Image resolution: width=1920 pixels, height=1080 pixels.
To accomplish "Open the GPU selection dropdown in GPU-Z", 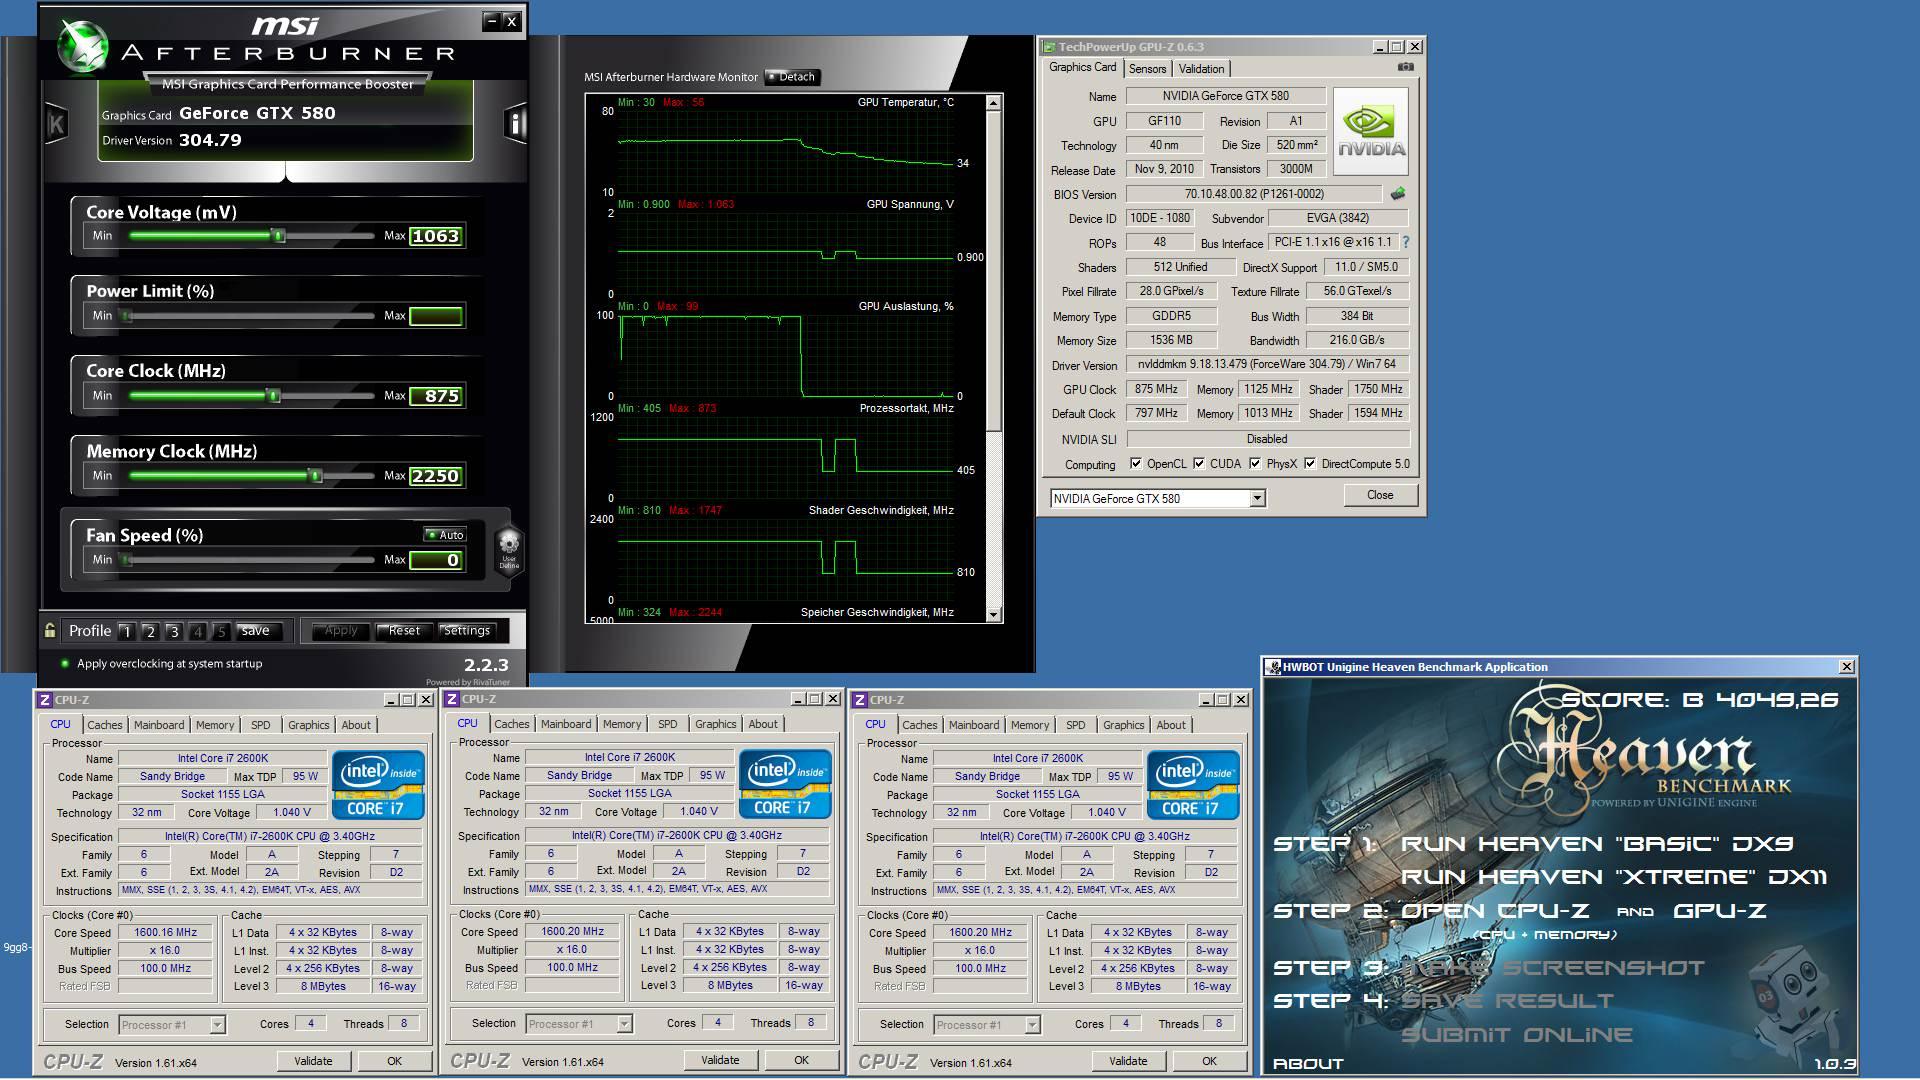I will [x=1257, y=498].
